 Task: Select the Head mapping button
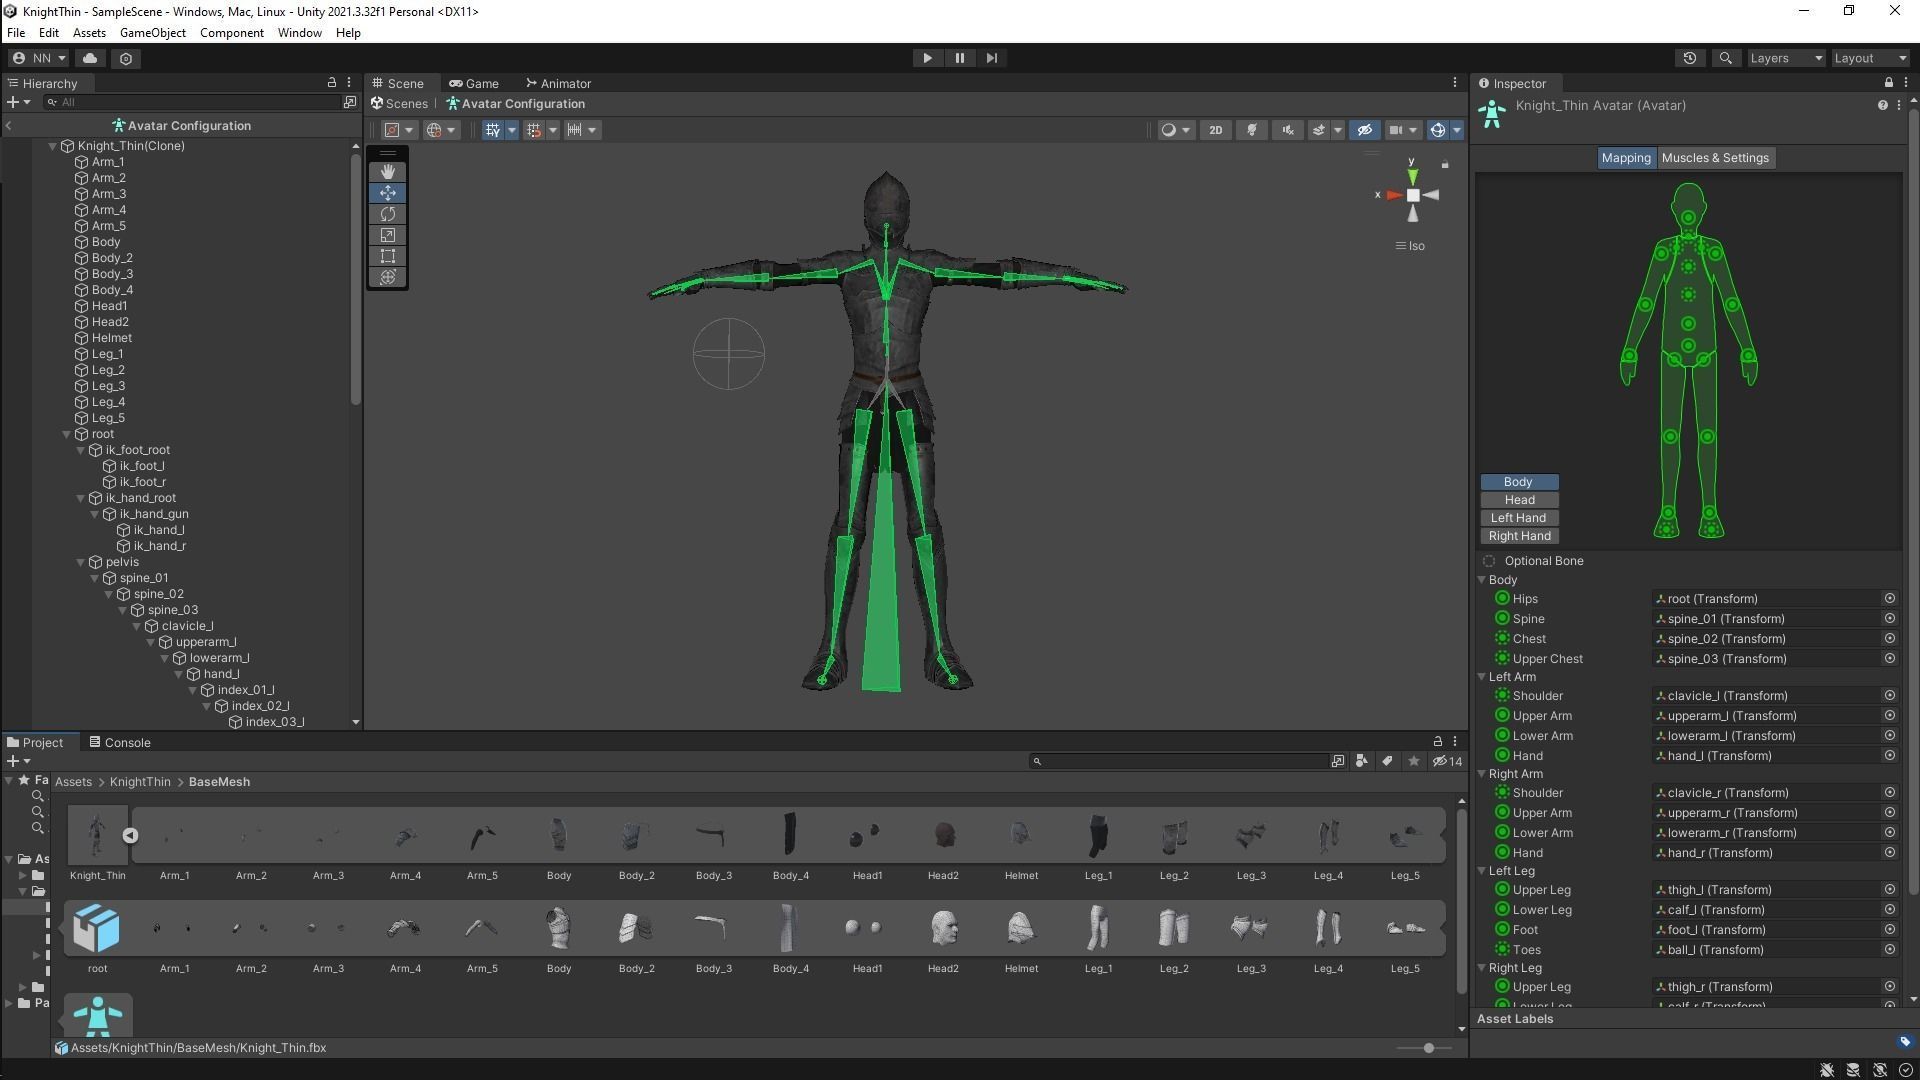click(1519, 500)
